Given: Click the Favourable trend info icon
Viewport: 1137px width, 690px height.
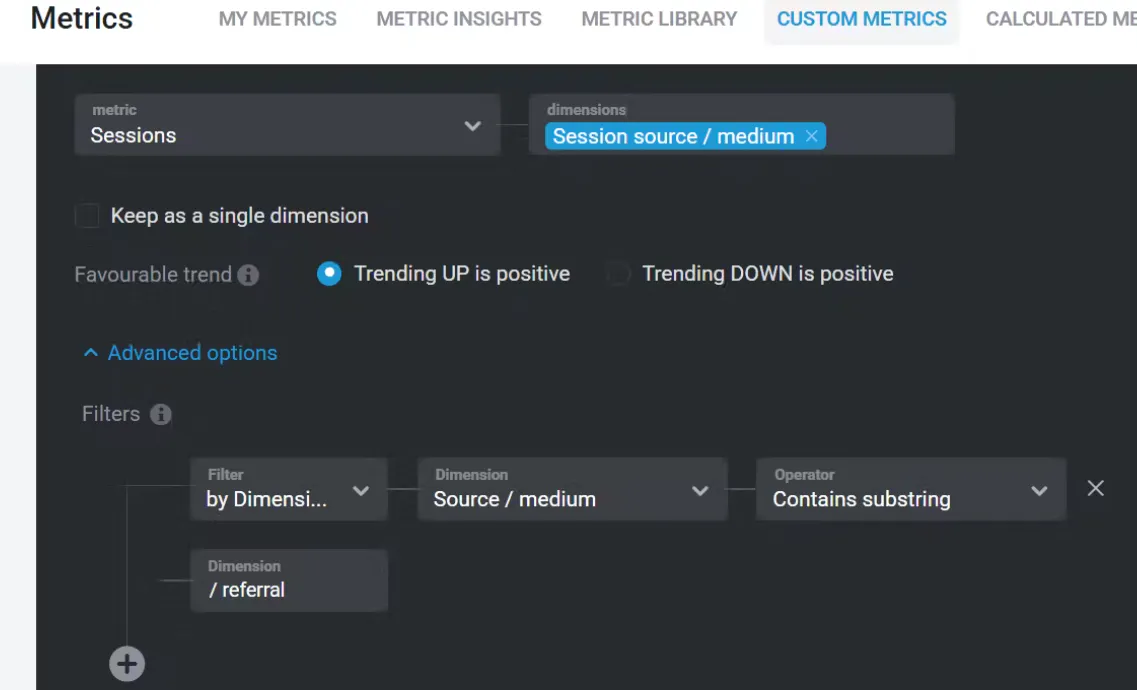Looking at the screenshot, I should pos(248,275).
